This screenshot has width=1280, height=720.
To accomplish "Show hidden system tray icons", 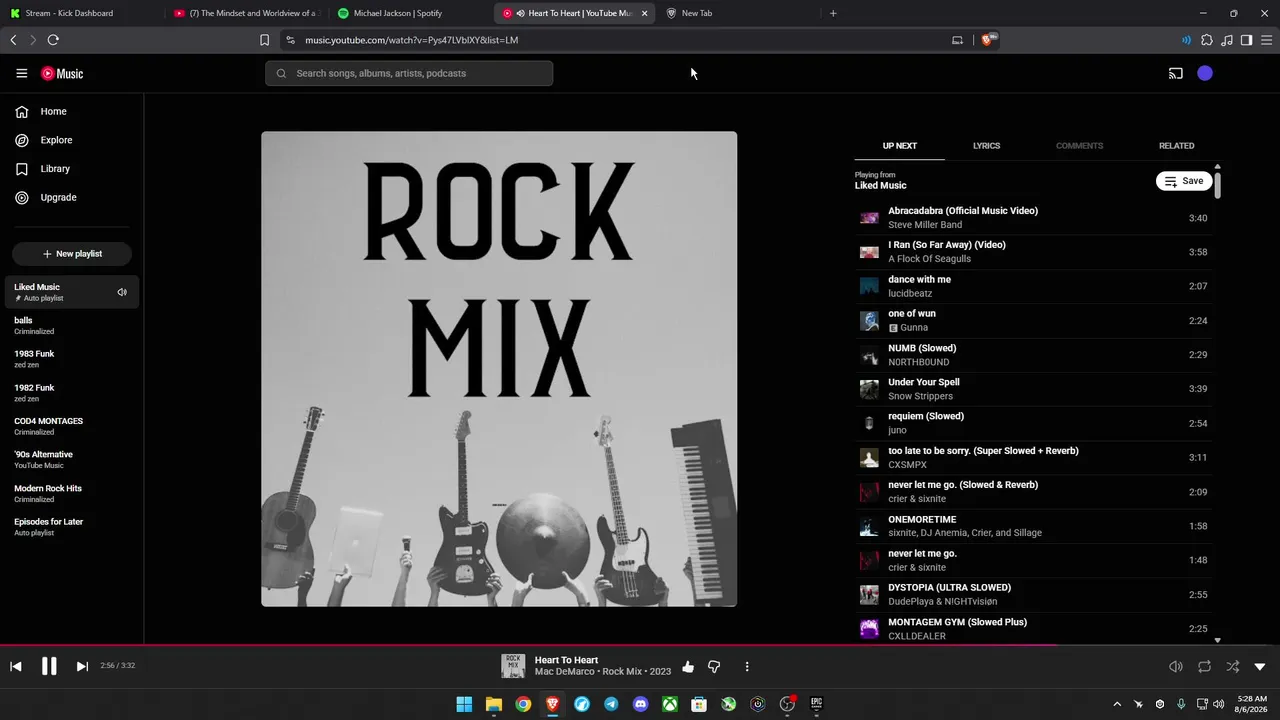I will (1117, 704).
